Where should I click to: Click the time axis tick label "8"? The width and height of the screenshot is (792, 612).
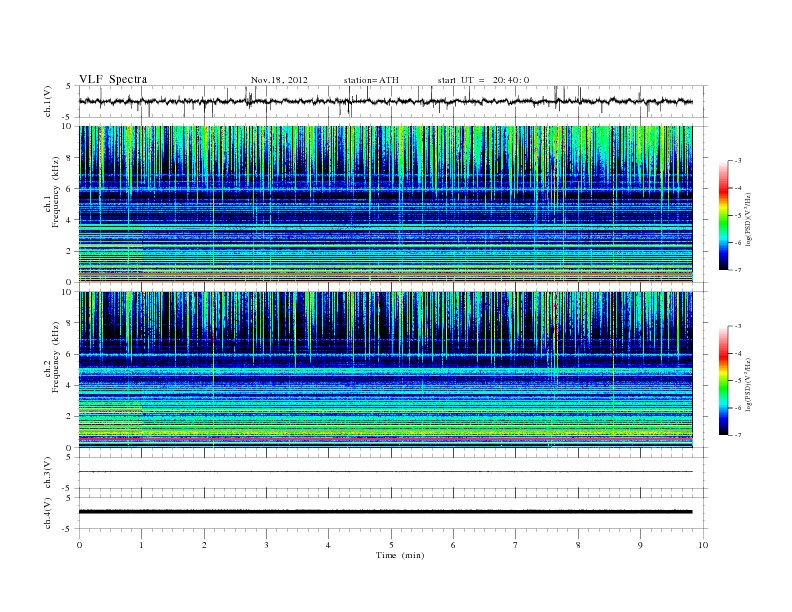coord(578,545)
